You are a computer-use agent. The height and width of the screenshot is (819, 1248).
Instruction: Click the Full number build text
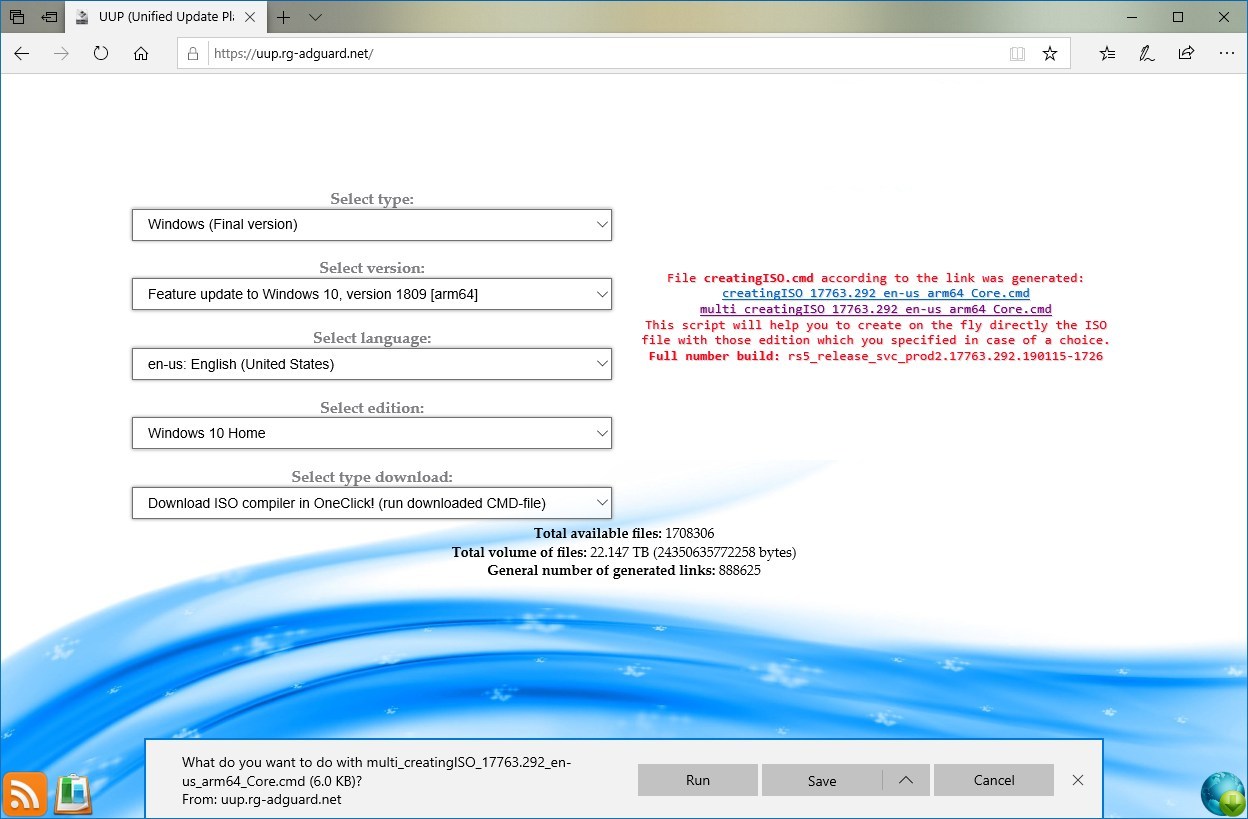(x=876, y=356)
